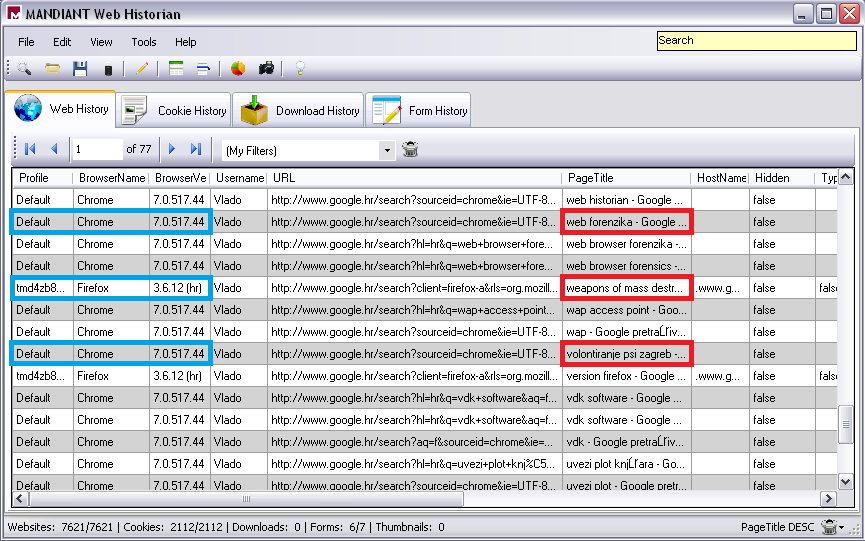The width and height of the screenshot is (865, 541).
Task: Go to the last page of results
Action: click(196, 149)
